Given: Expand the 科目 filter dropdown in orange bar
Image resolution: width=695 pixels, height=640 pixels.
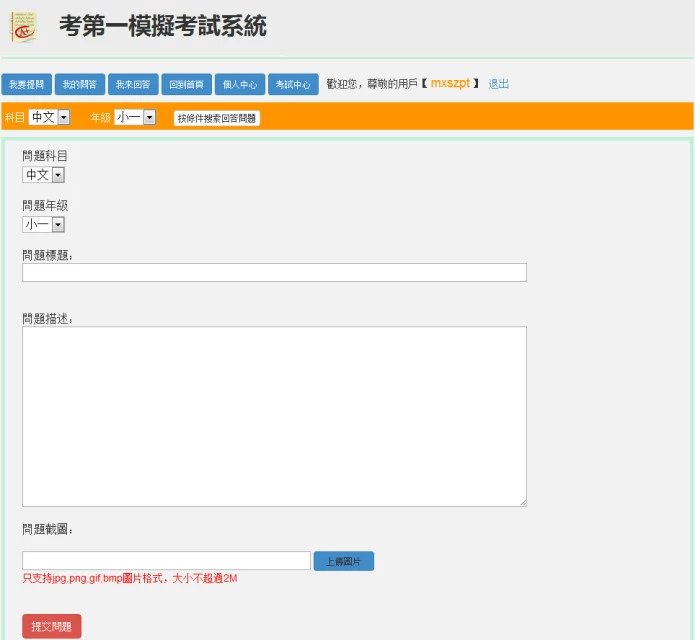Looking at the screenshot, I should point(49,117).
